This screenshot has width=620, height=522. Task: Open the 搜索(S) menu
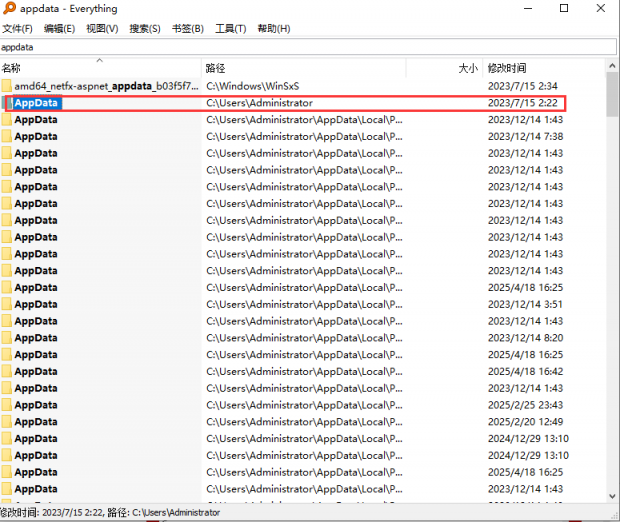tap(144, 28)
